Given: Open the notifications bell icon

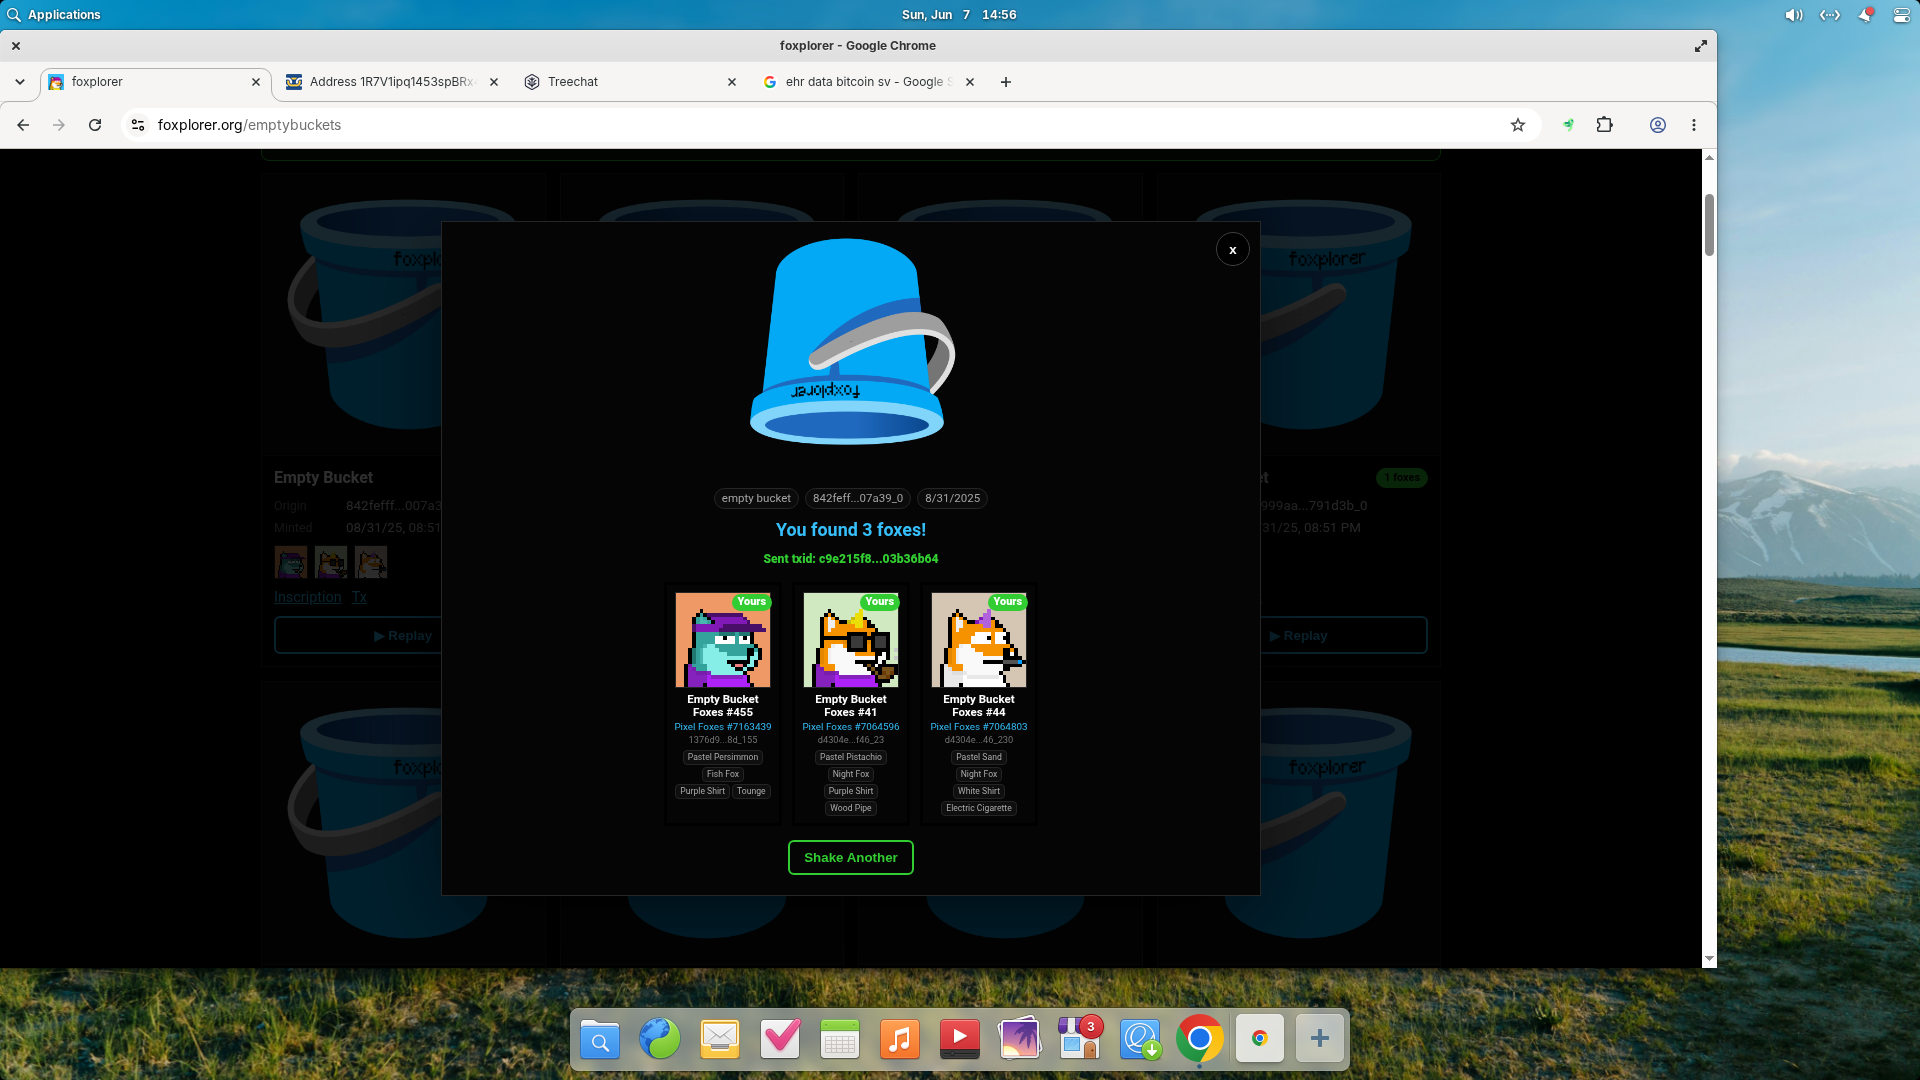Looking at the screenshot, I should coord(1865,15).
